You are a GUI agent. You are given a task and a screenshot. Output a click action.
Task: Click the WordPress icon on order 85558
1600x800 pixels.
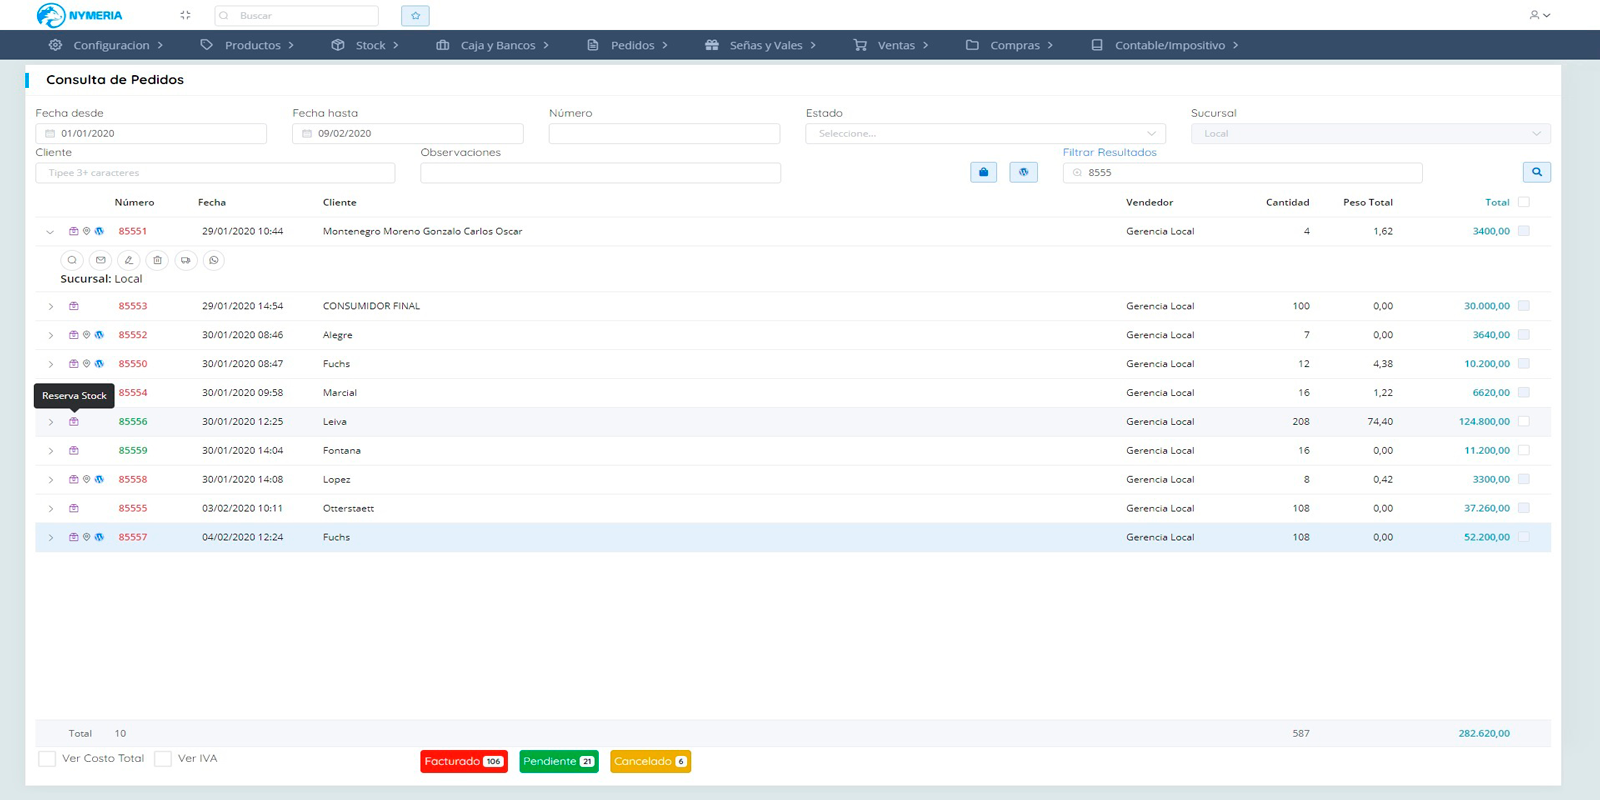(99, 480)
